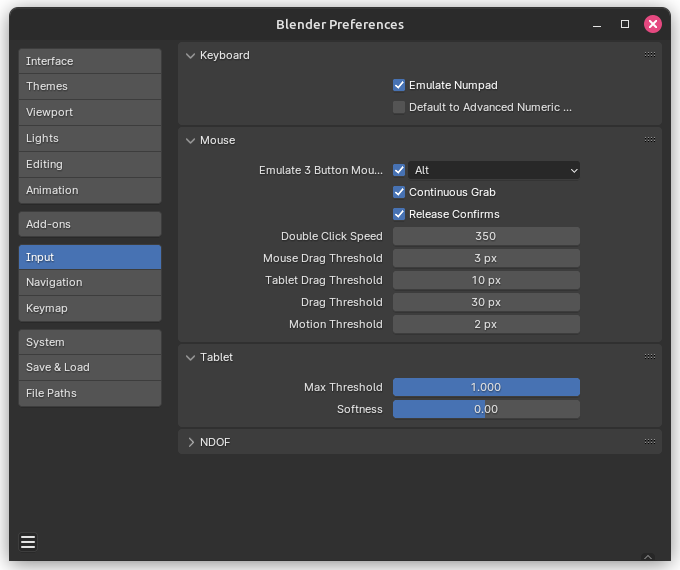Image resolution: width=680 pixels, height=570 pixels.
Task: Open the Editing section
Action: [90, 164]
